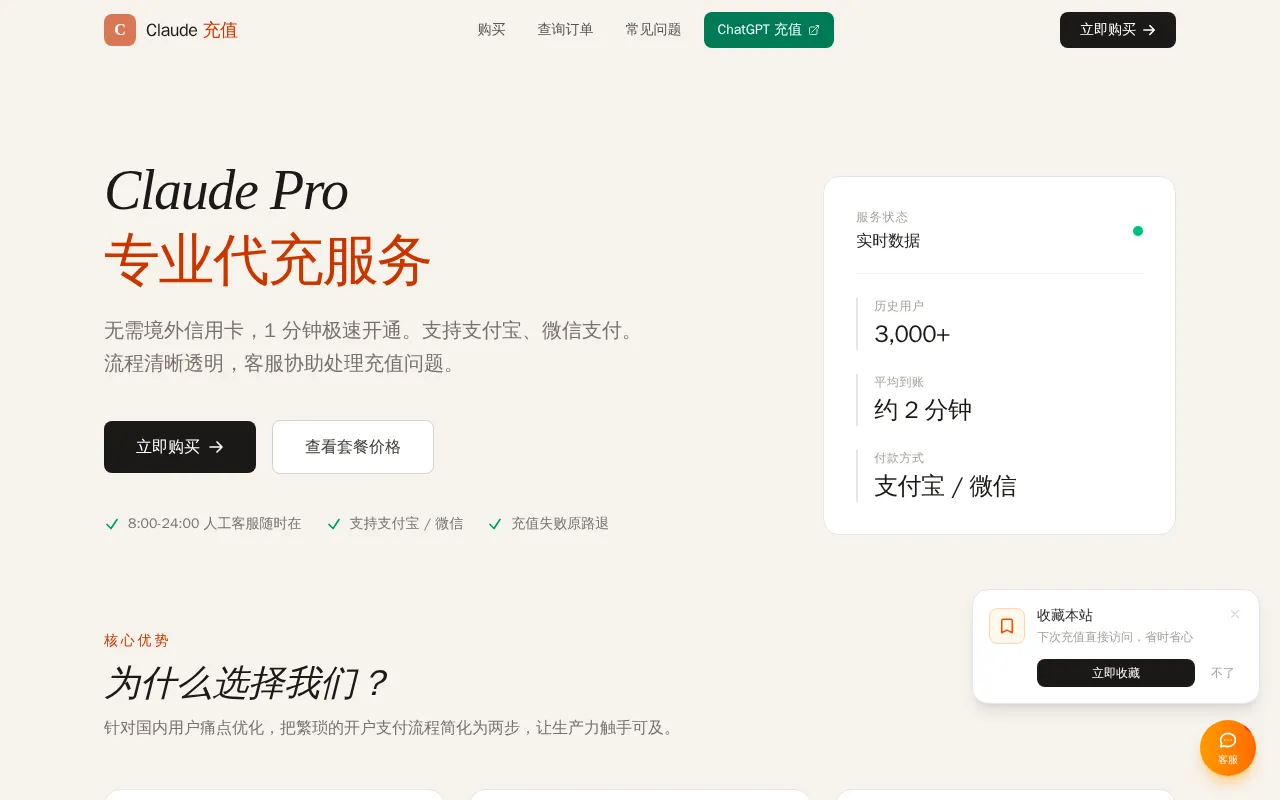
Task: Dismiss popup with 不了
Action: tap(1223, 673)
